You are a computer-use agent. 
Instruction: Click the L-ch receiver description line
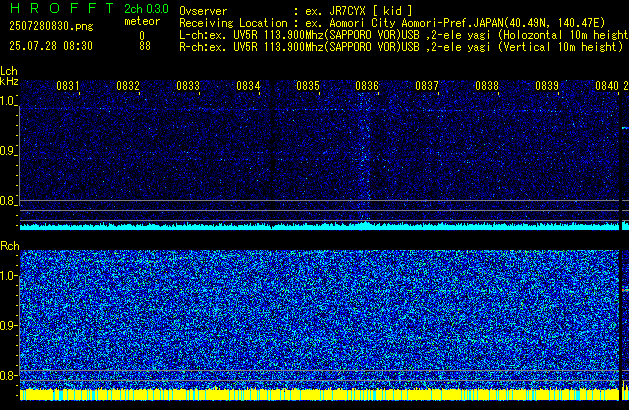[x=404, y=35]
